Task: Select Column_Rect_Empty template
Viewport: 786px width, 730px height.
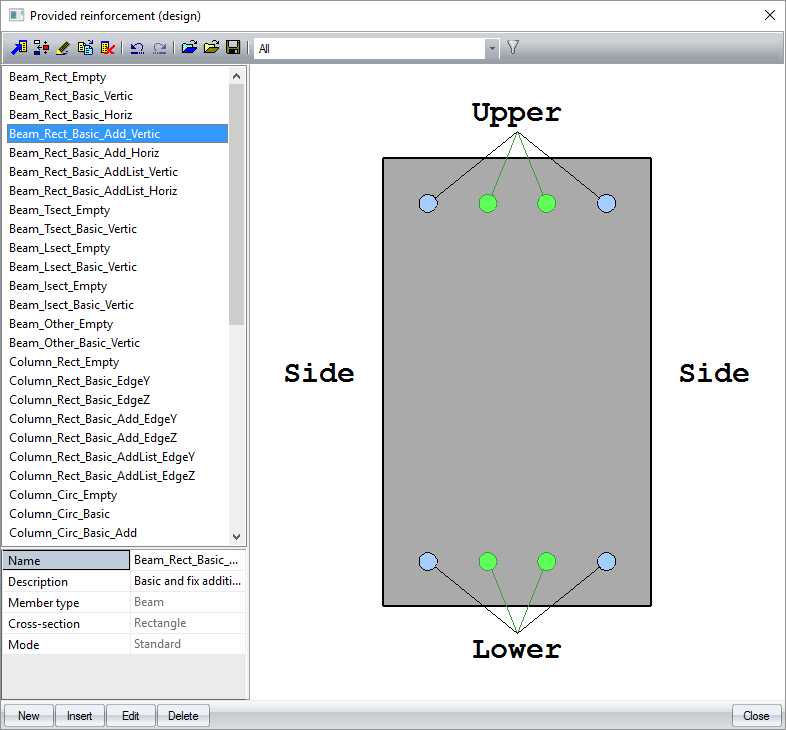Action: [x=118, y=362]
